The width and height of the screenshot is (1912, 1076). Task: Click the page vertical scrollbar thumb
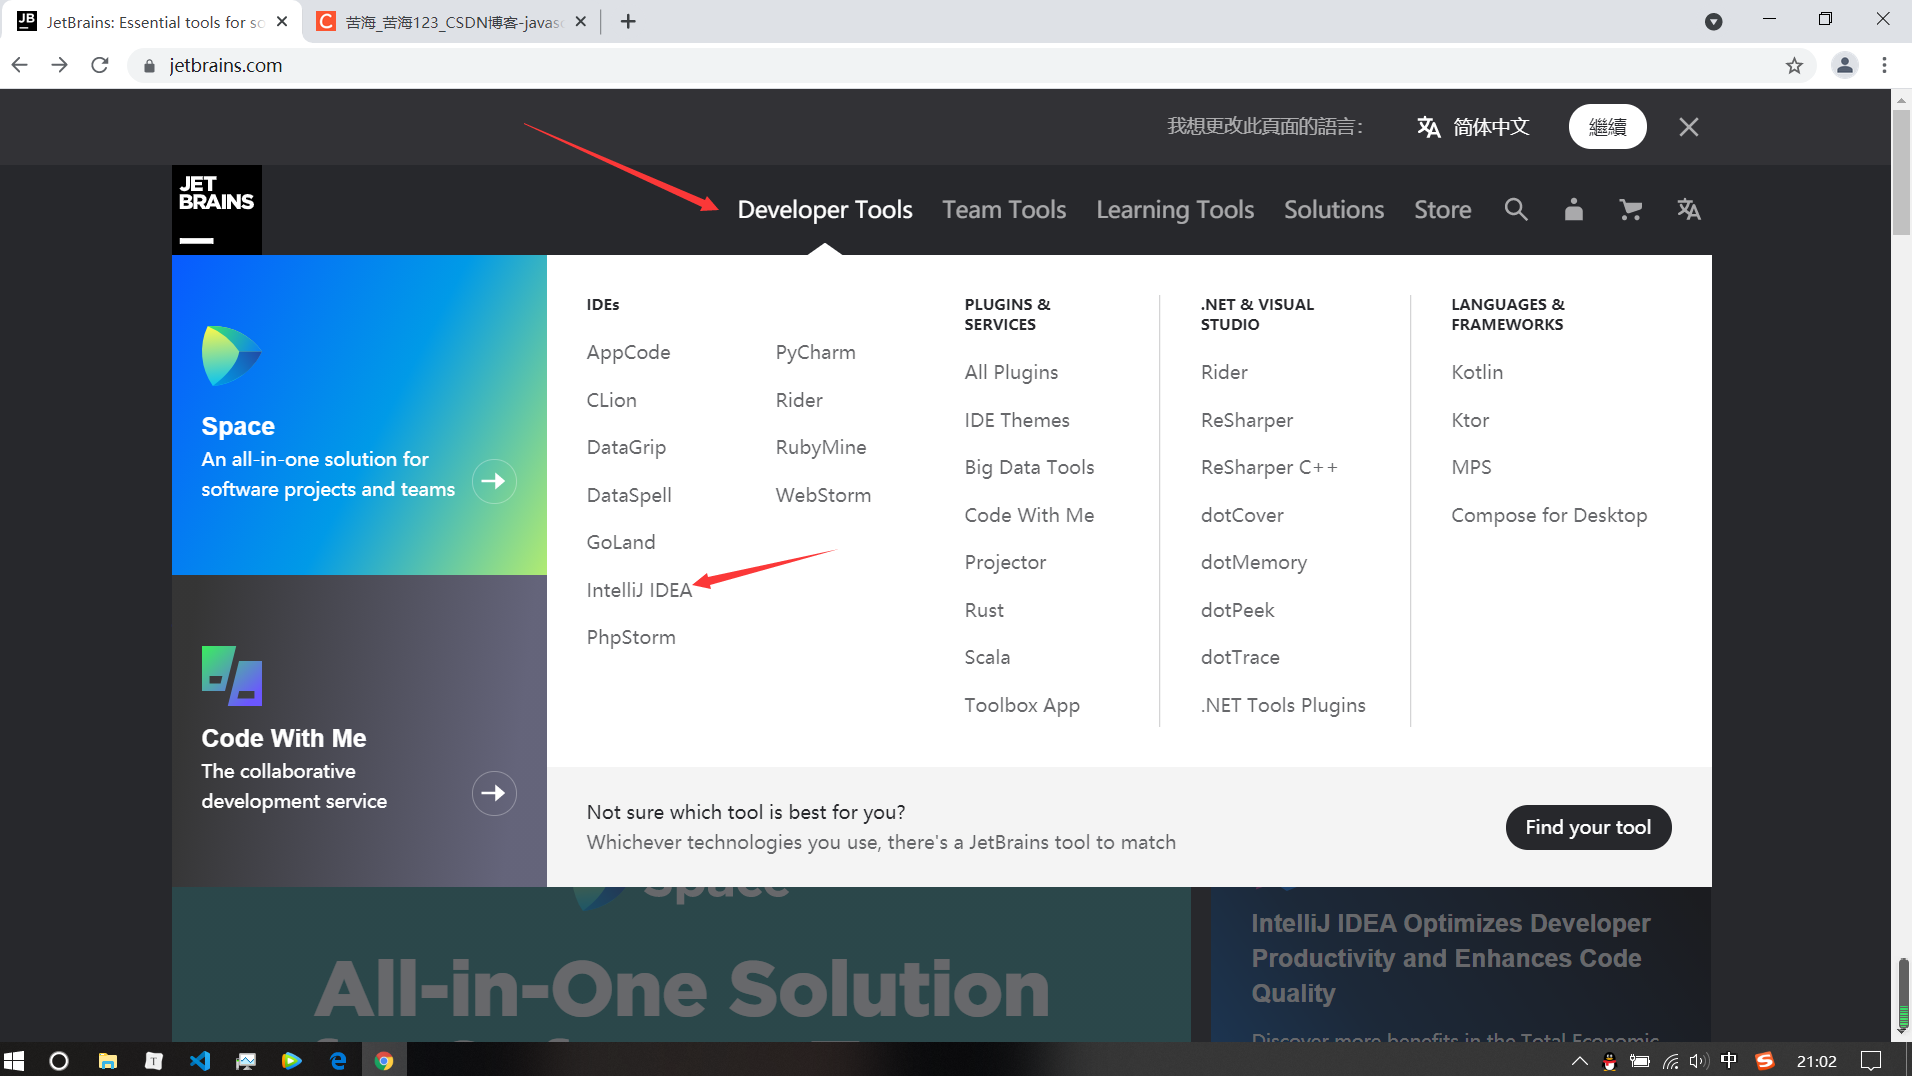point(1901,175)
